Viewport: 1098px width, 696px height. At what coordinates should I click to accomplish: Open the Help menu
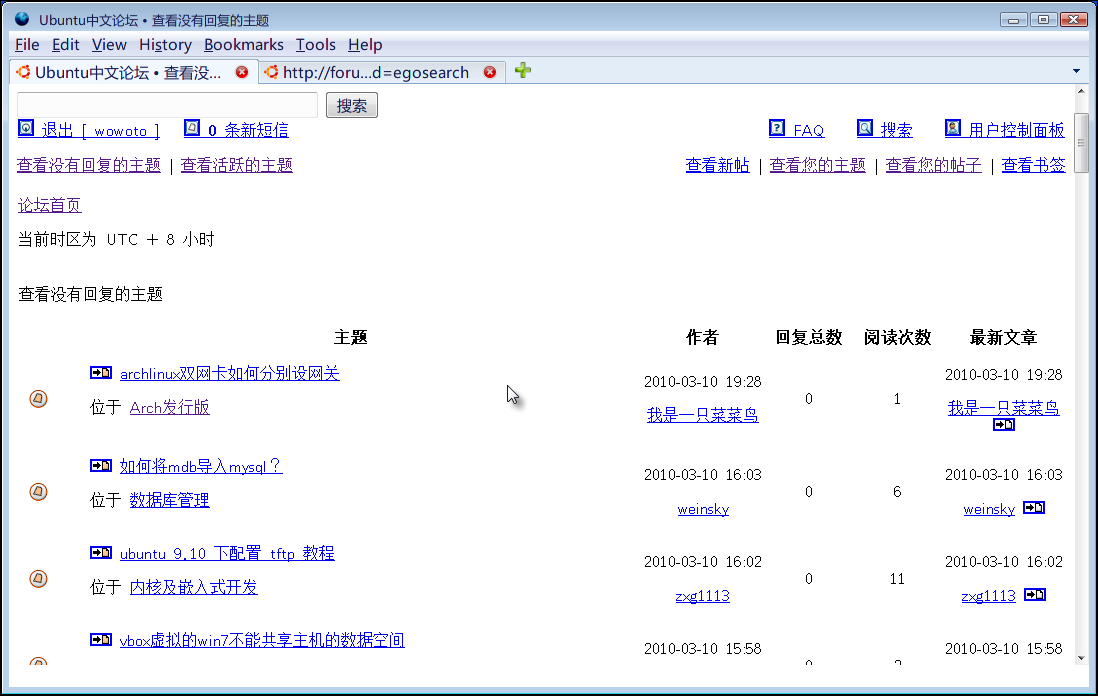365,45
